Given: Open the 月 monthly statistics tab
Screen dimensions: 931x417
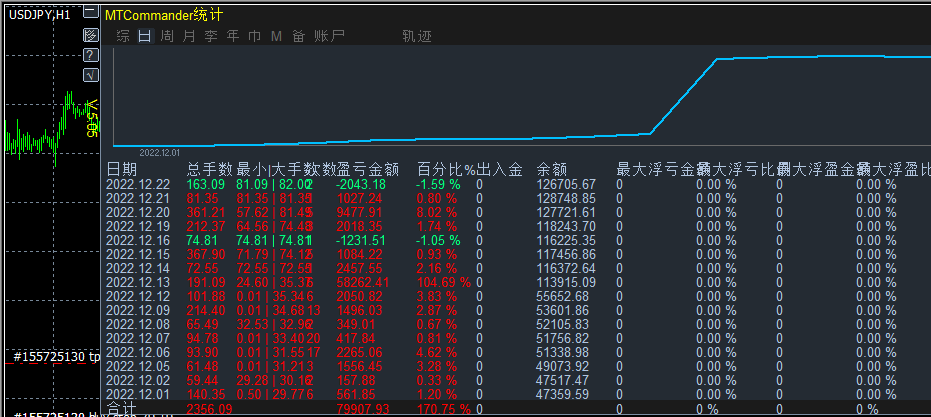Looking at the screenshot, I should (189, 36).
